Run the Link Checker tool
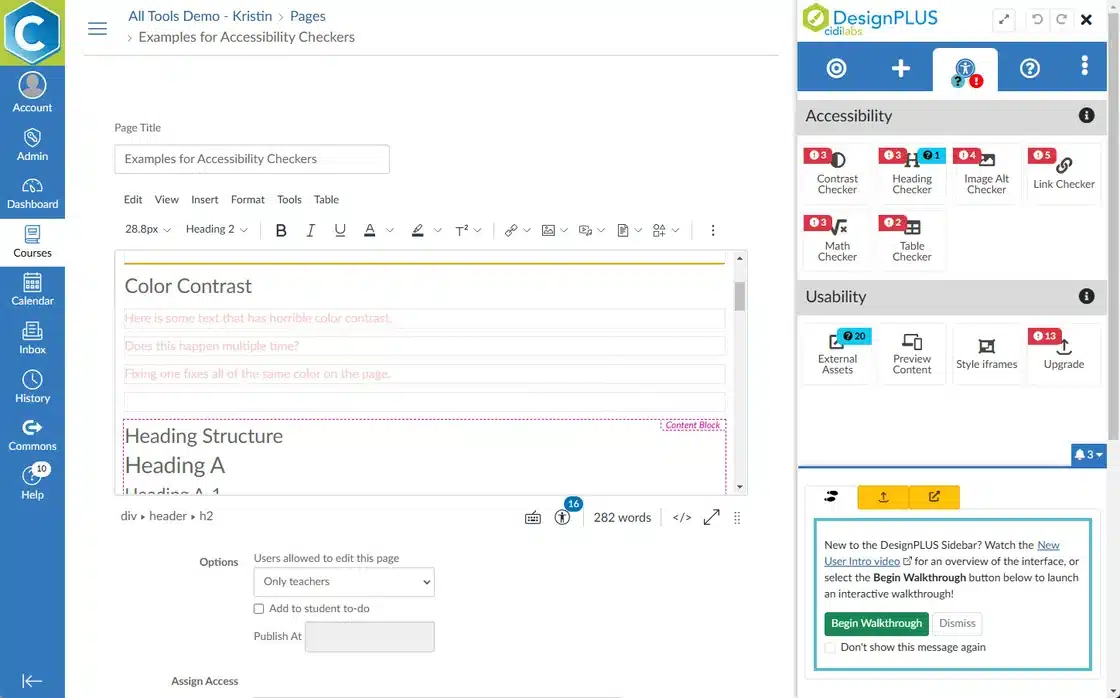The image size is (1120, 698). tap(1063, 174)
